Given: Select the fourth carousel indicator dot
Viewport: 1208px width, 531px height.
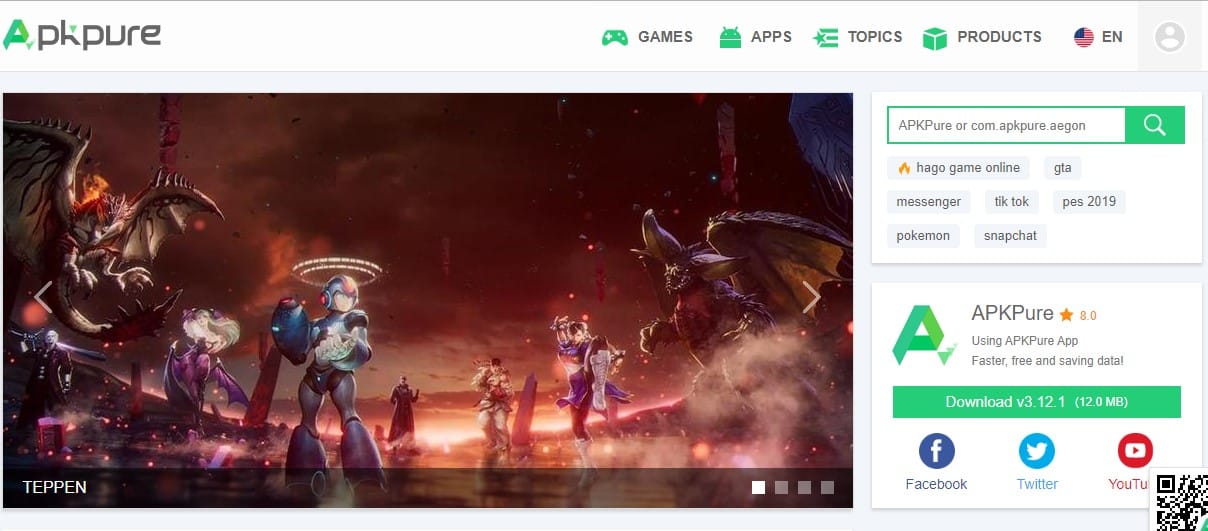Looking at the screenshot, I should (827, 488).
